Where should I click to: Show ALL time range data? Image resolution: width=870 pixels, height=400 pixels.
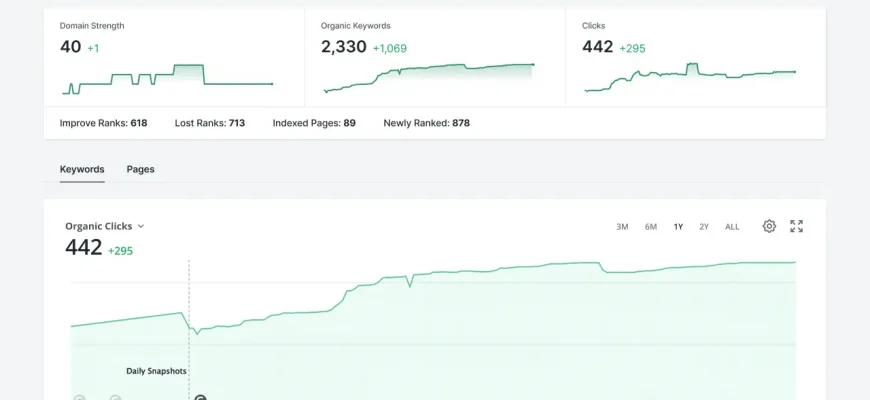tap(732, 227)
